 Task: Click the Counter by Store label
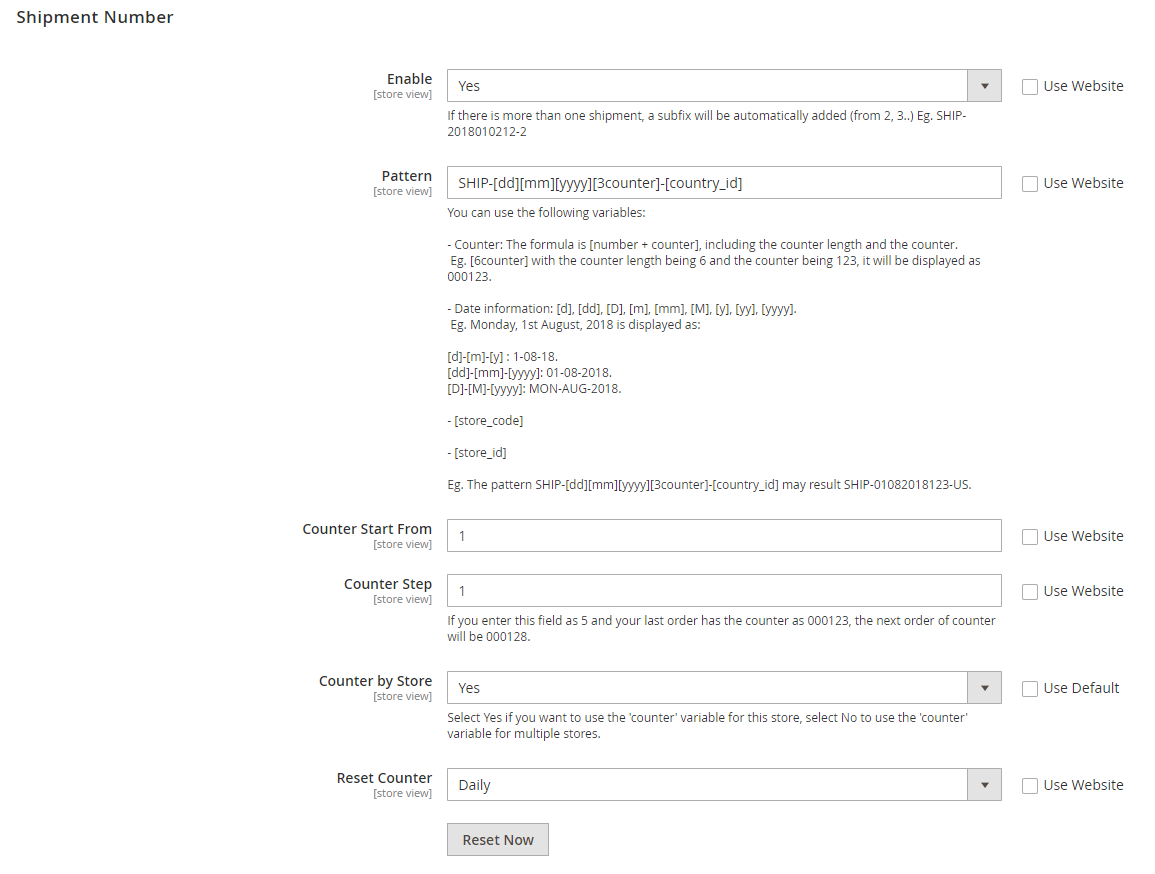(375, 681)
